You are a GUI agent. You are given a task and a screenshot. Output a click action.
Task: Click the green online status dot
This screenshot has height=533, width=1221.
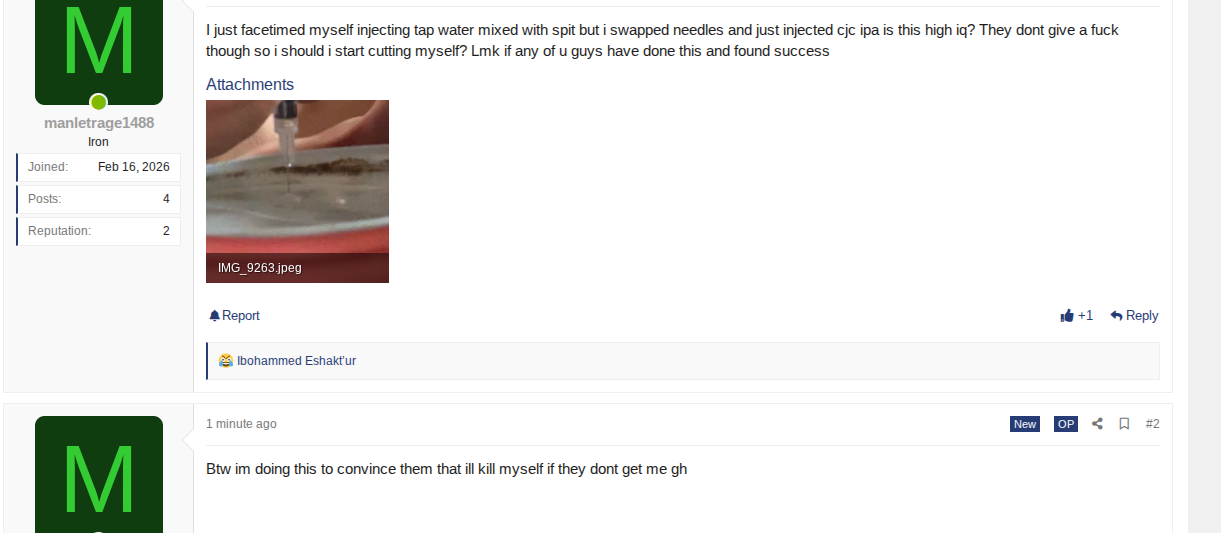(x=99, y=102)
